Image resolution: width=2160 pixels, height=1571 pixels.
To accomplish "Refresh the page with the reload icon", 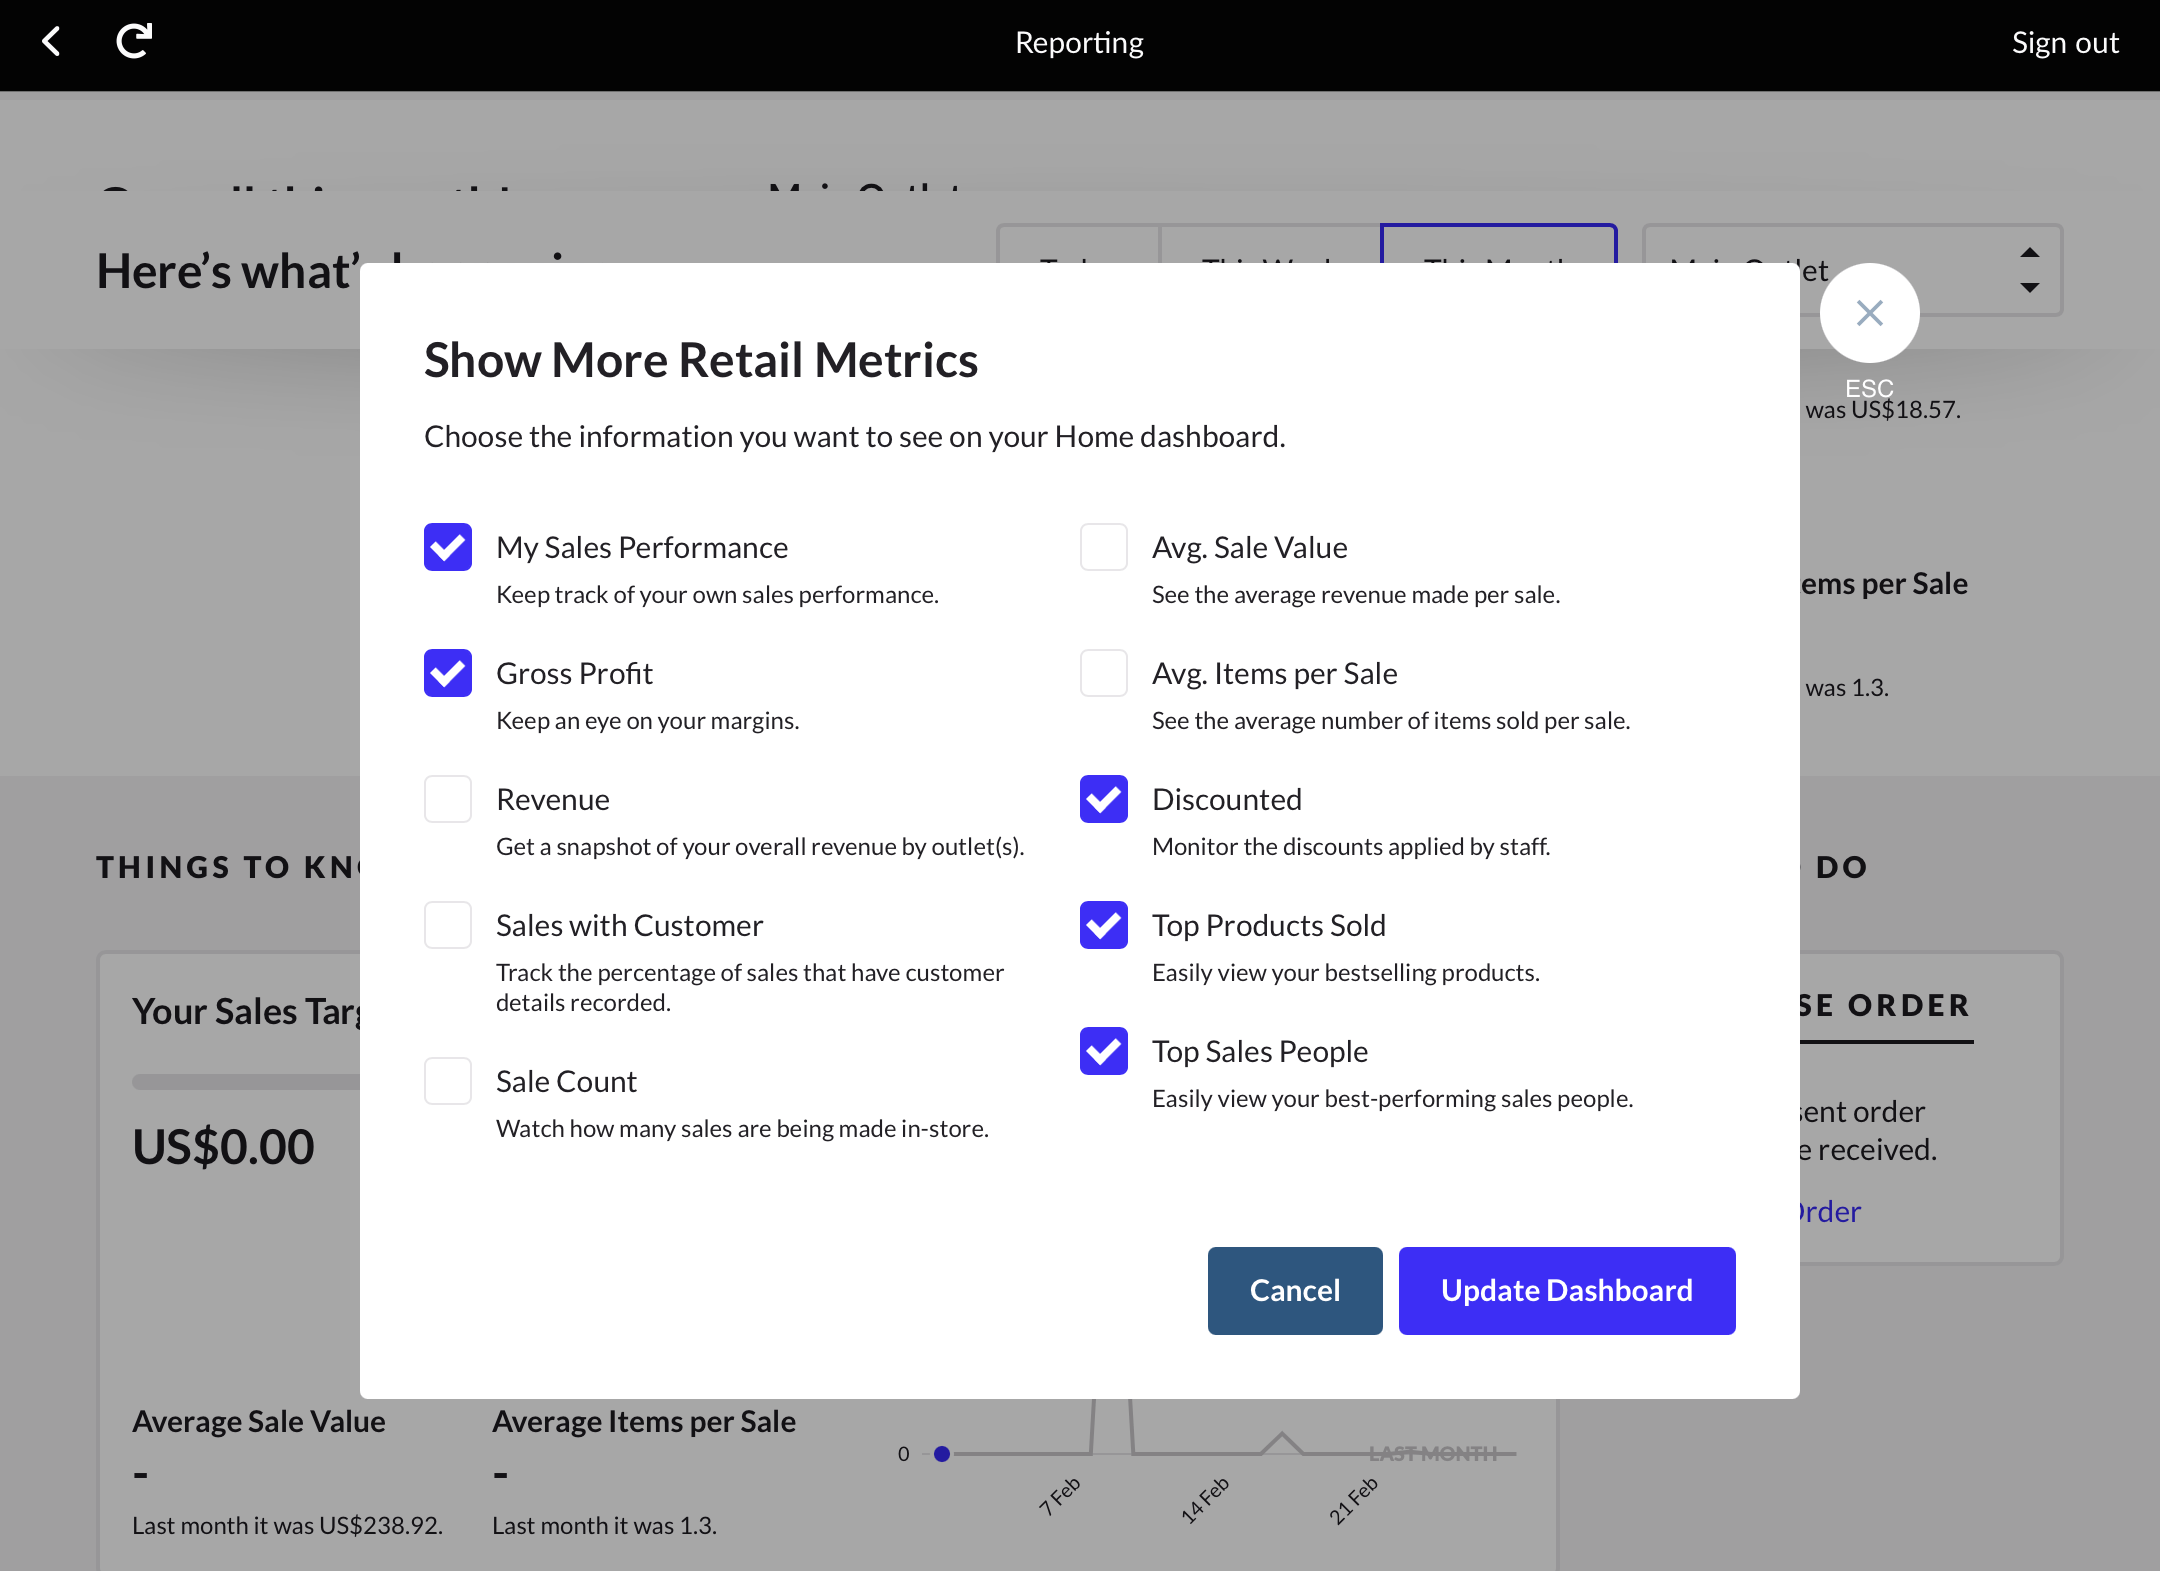I will [132, 42].
